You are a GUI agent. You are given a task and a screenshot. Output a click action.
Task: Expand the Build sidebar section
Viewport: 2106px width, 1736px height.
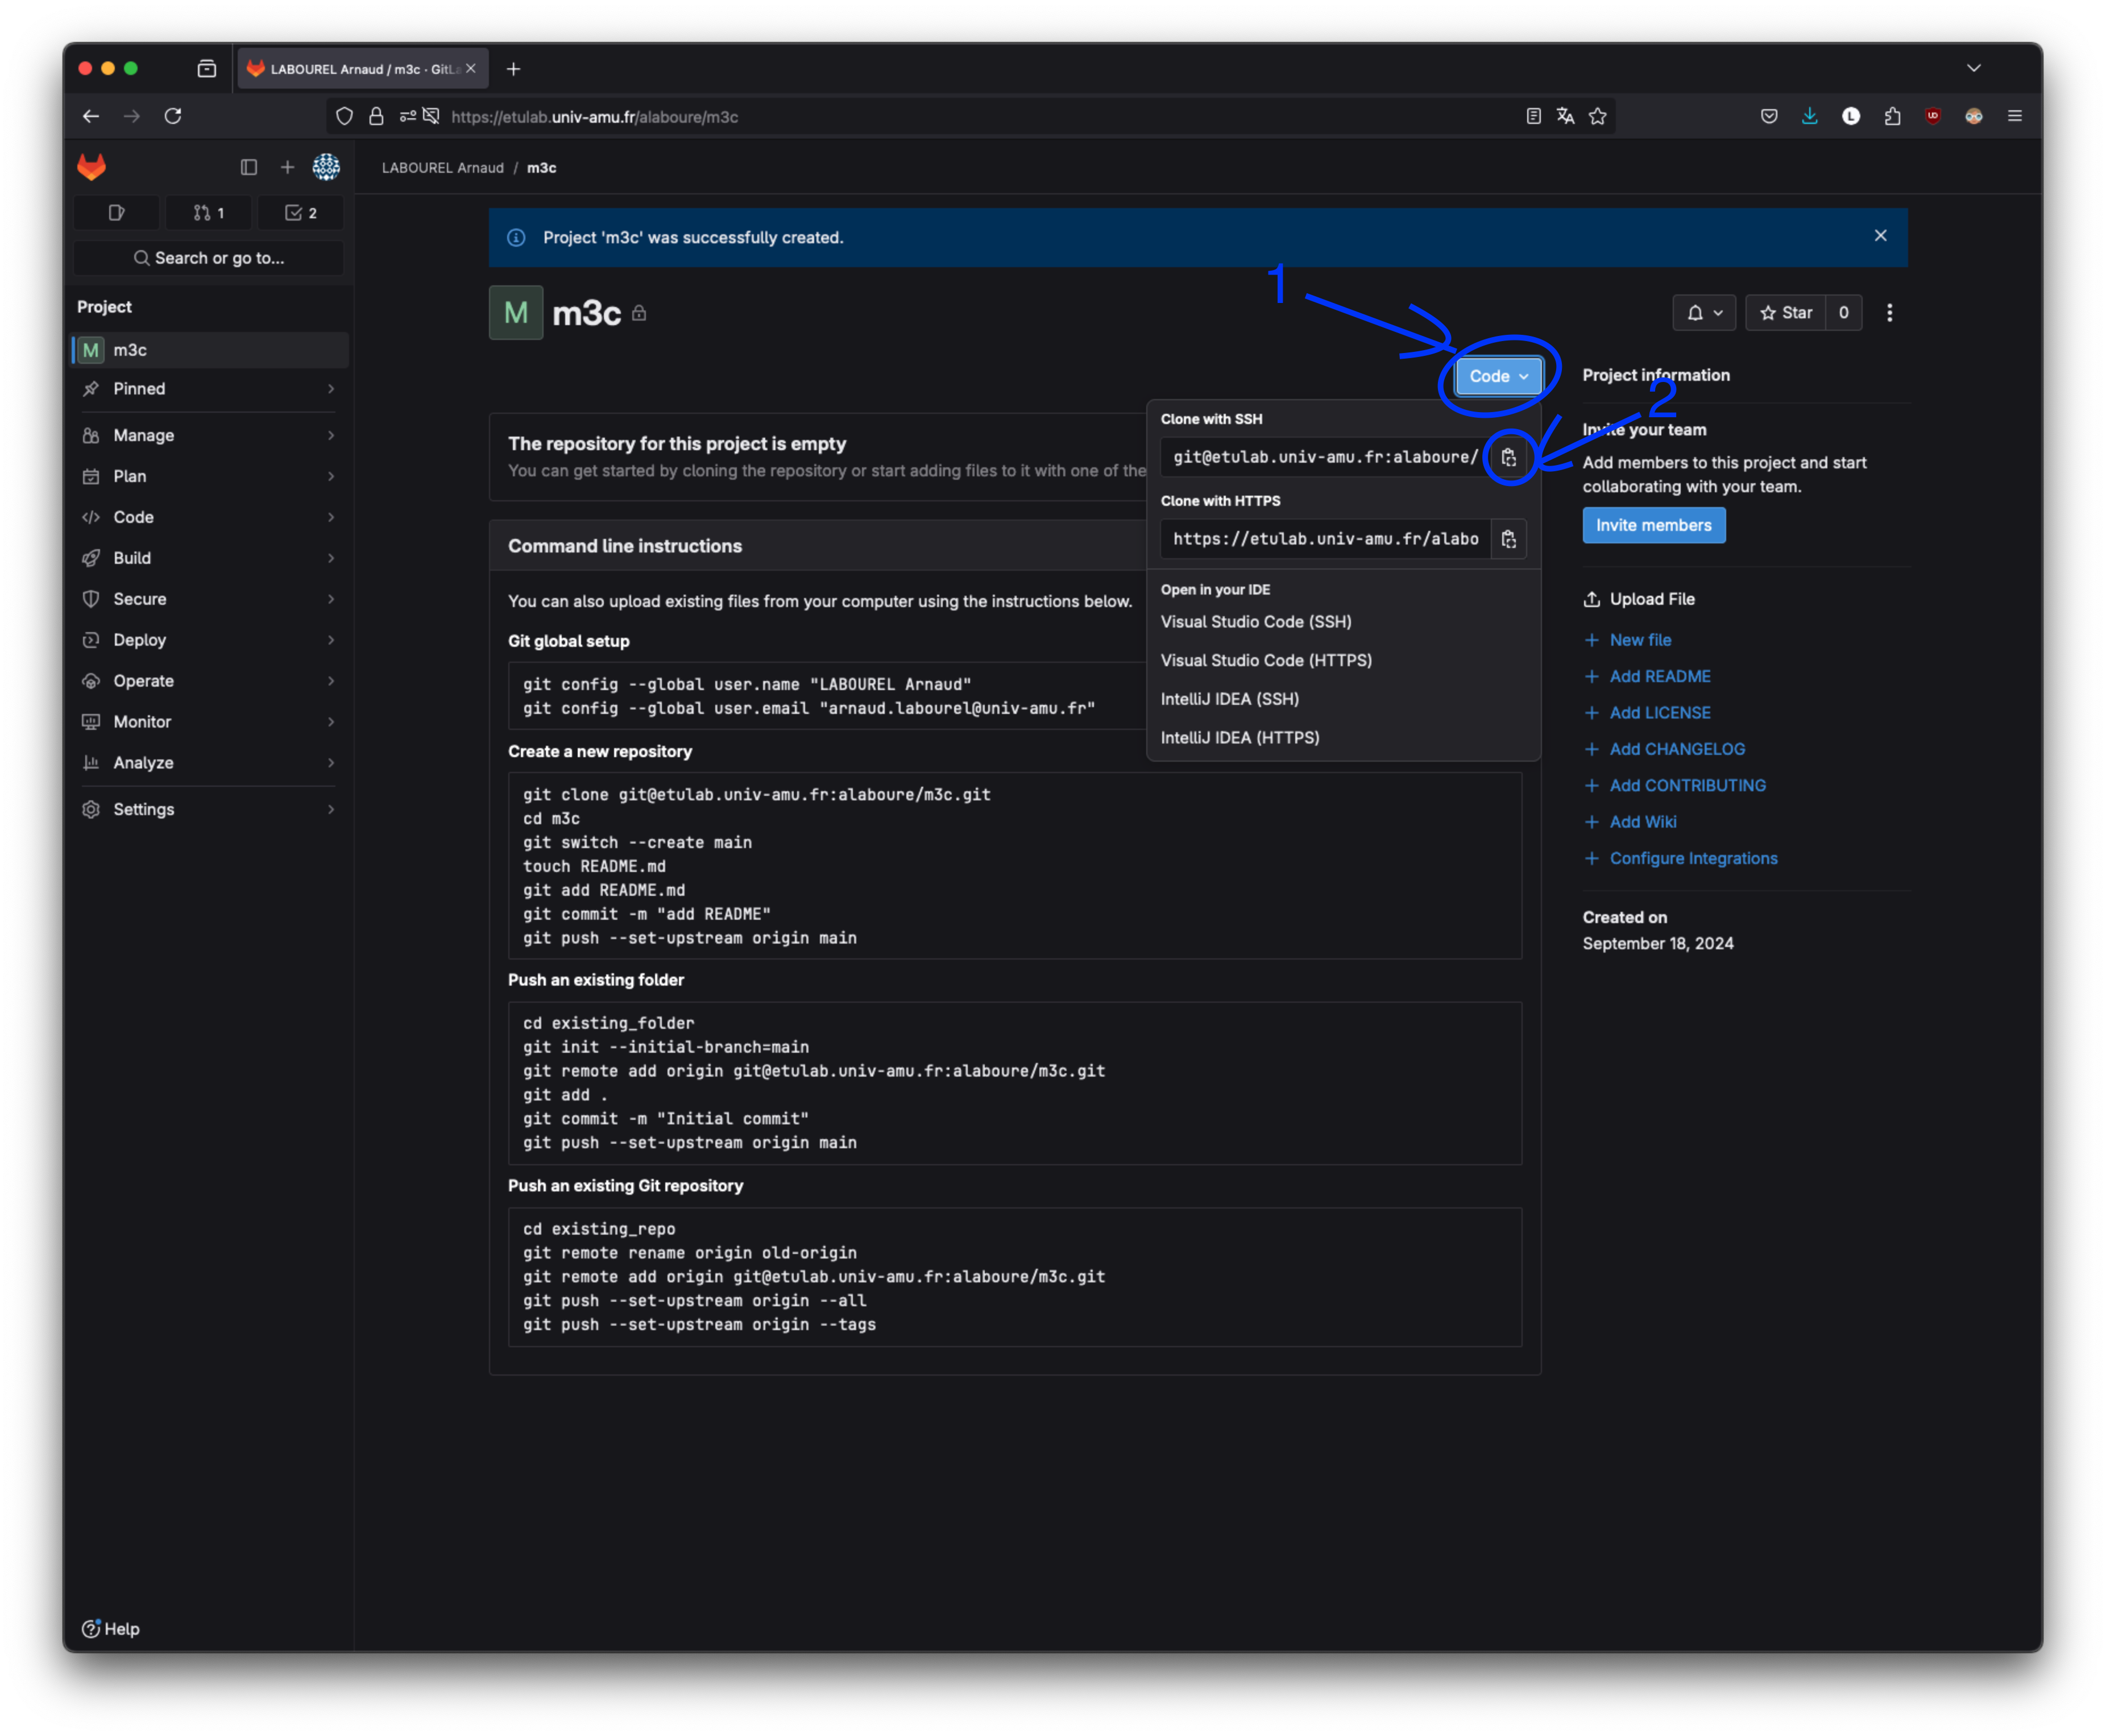[x=210, y=559]
